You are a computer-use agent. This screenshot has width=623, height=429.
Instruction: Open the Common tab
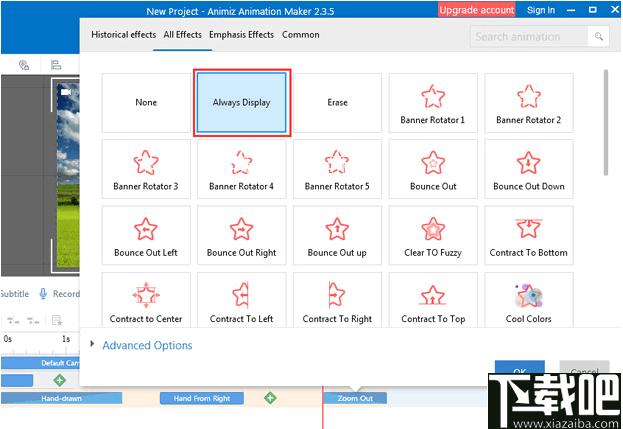click(300, 35)
